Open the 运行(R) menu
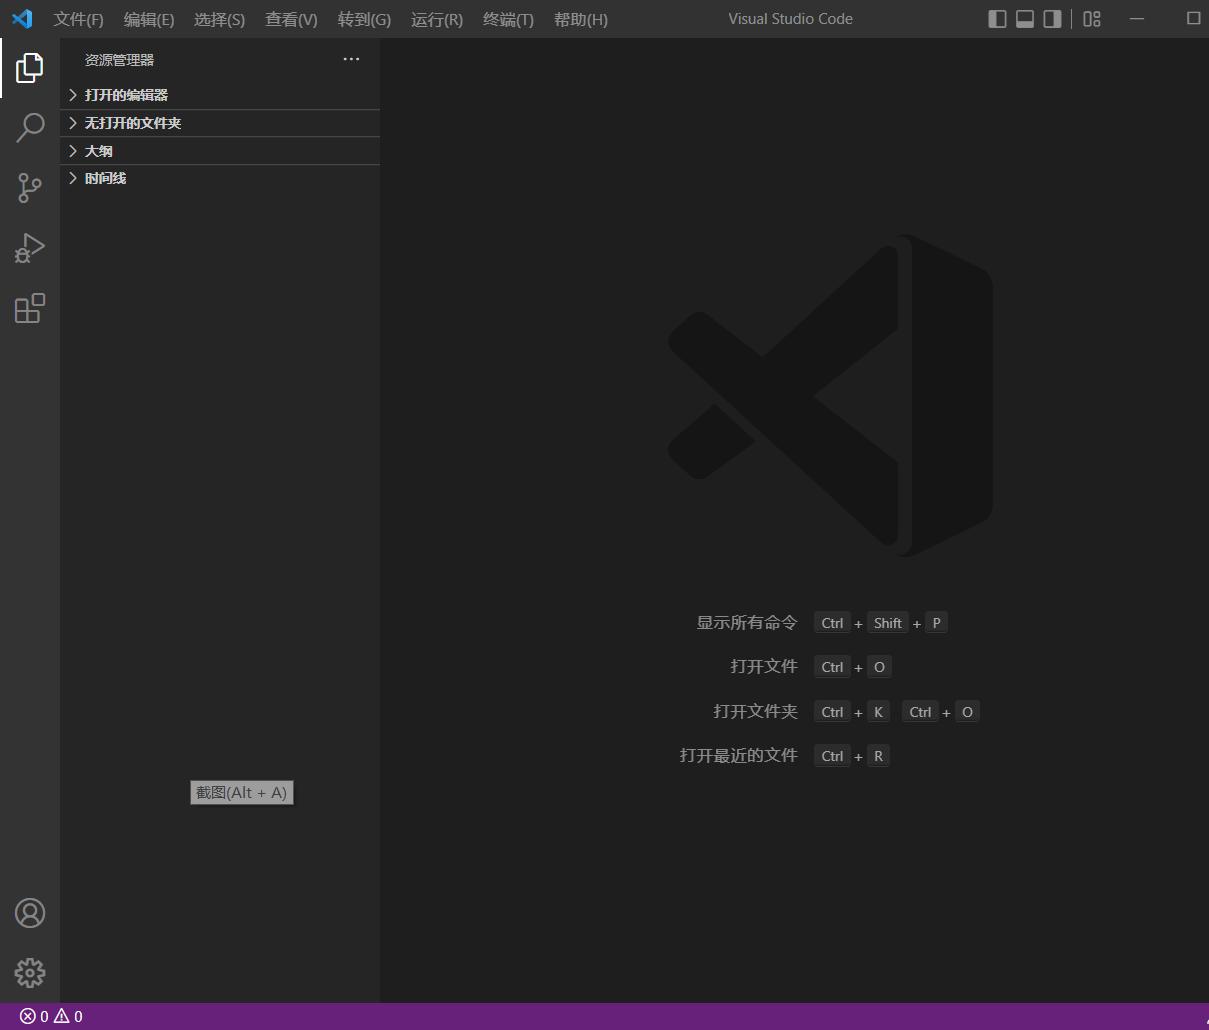The height and width of the screenshot is (1030, 1209). tap(437, 20)
